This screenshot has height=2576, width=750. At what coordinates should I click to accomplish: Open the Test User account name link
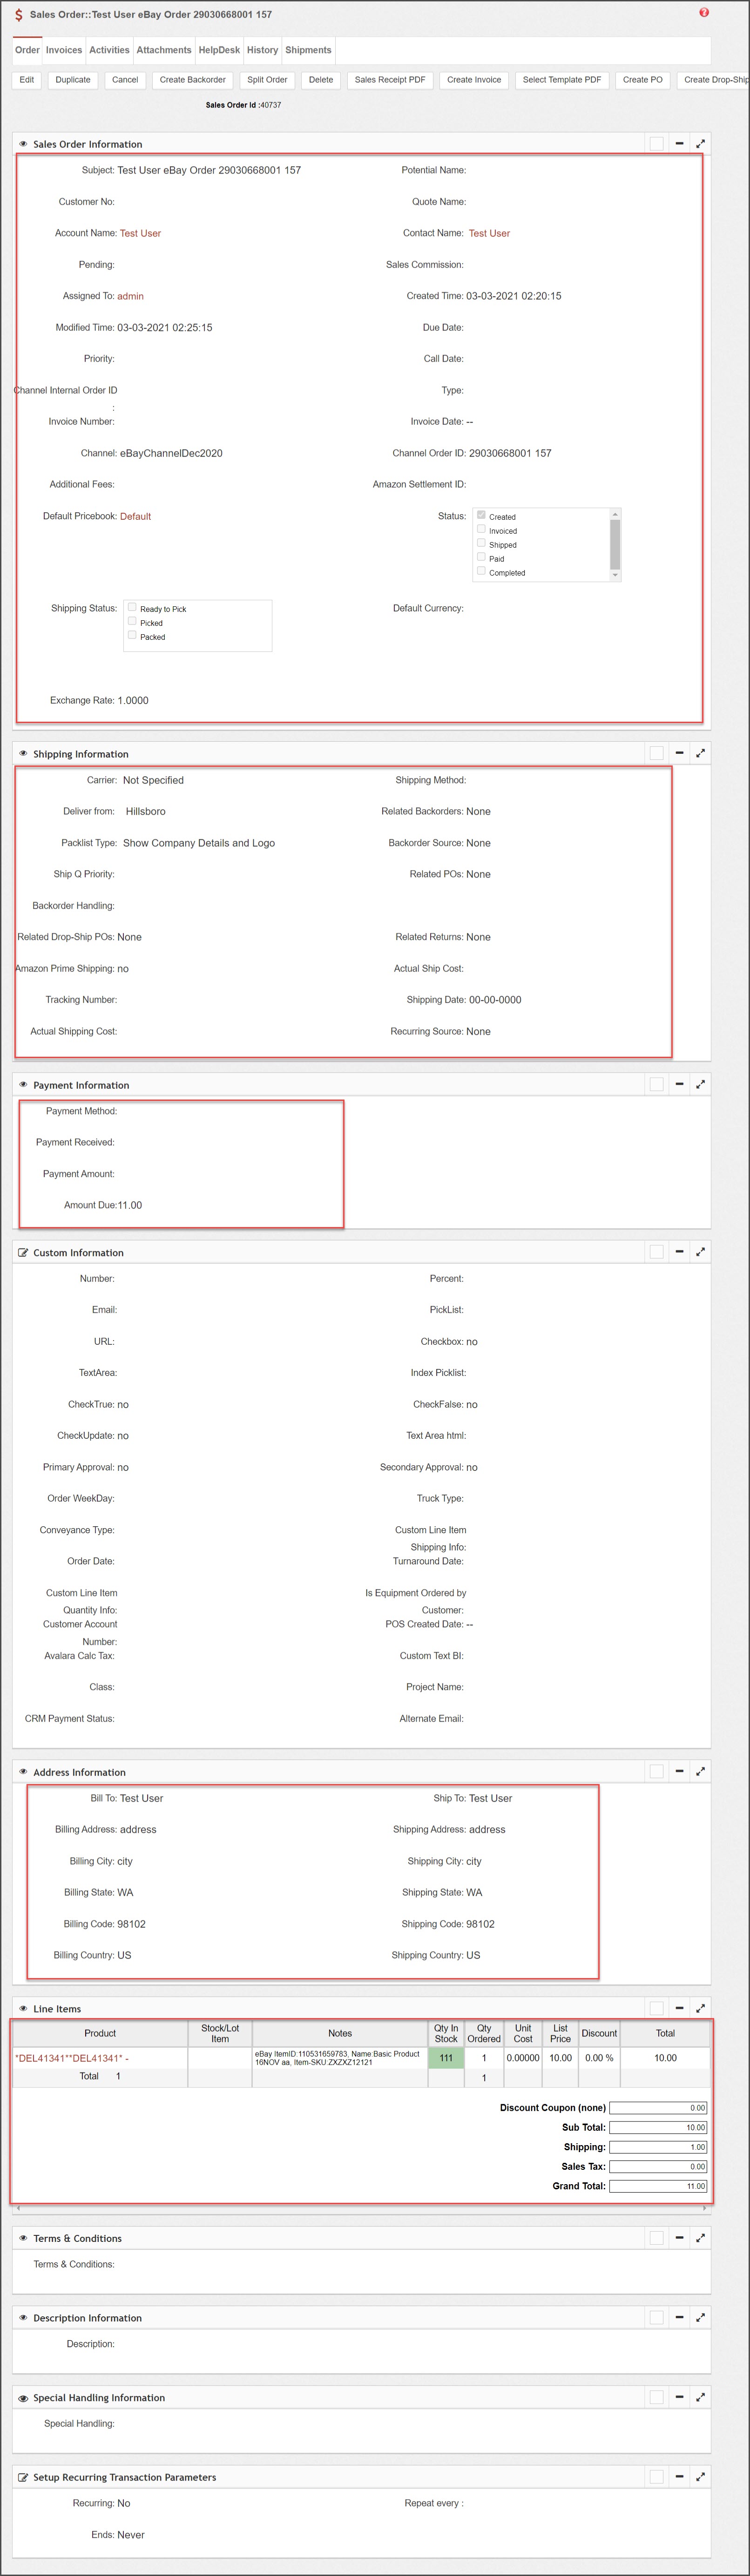[140, 233]
